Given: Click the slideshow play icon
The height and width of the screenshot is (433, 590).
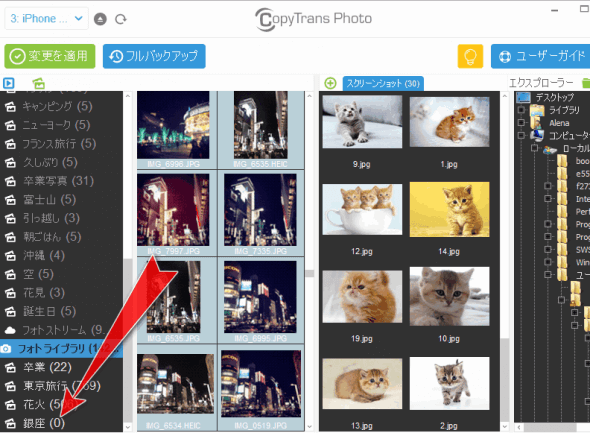Looking at the screenshot, I should pos(9,83).
